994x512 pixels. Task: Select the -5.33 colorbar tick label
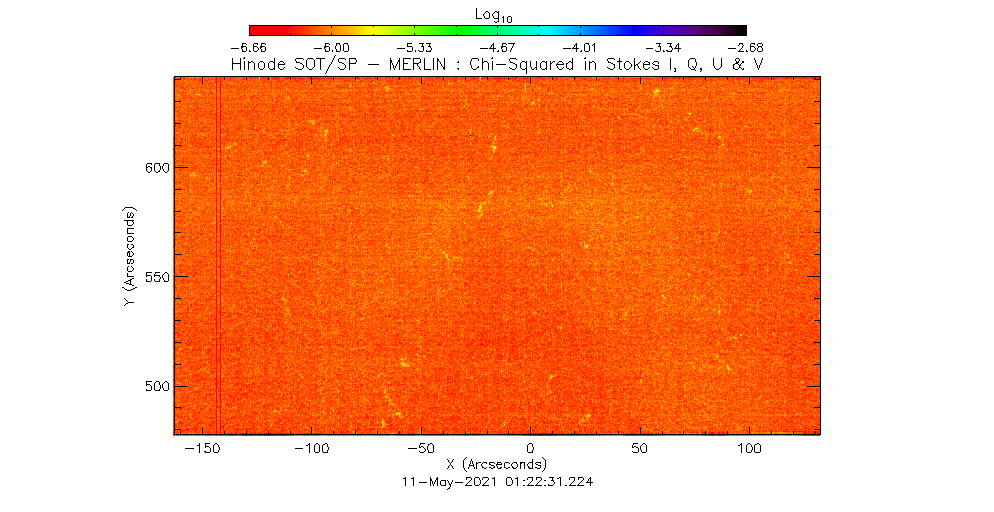[415, 47]
